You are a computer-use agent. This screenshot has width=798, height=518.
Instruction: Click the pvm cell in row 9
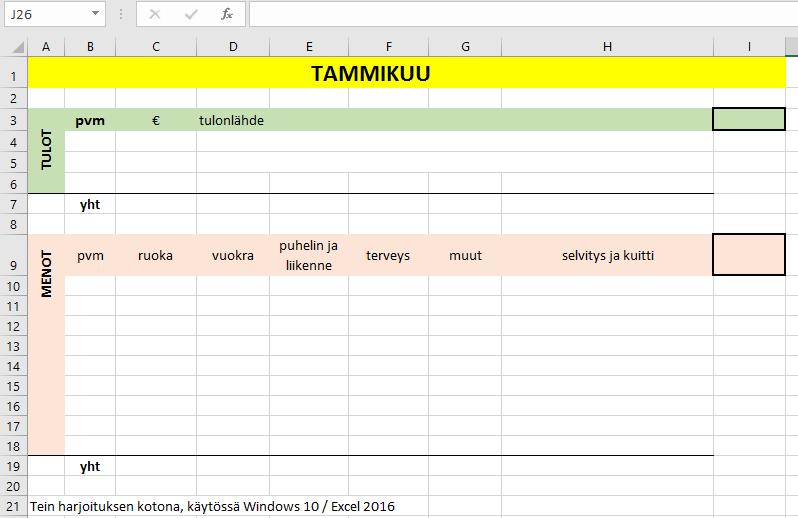[90, 255]
